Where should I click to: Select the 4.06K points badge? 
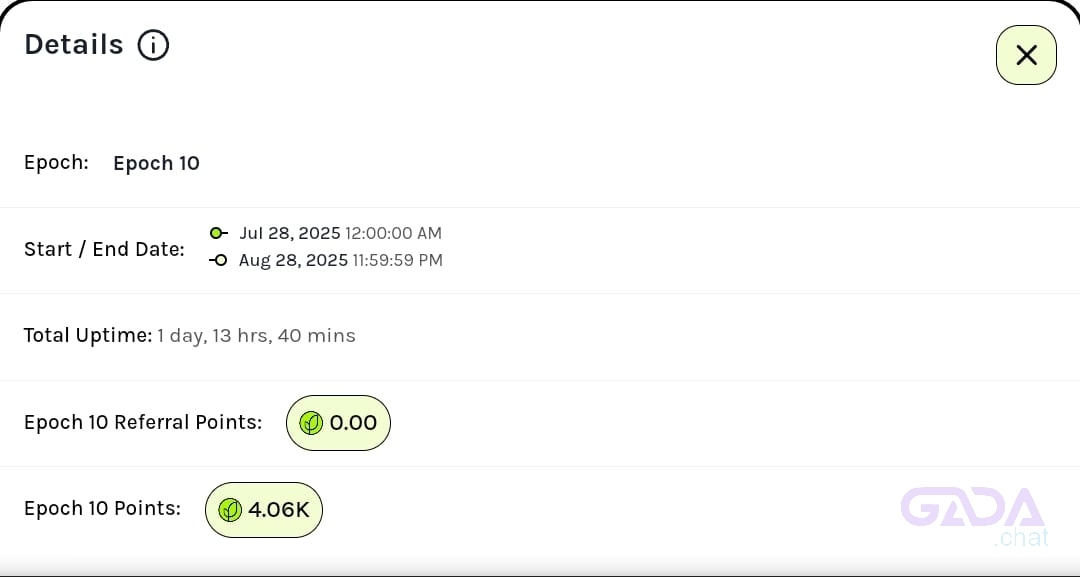tap(264, 510)
